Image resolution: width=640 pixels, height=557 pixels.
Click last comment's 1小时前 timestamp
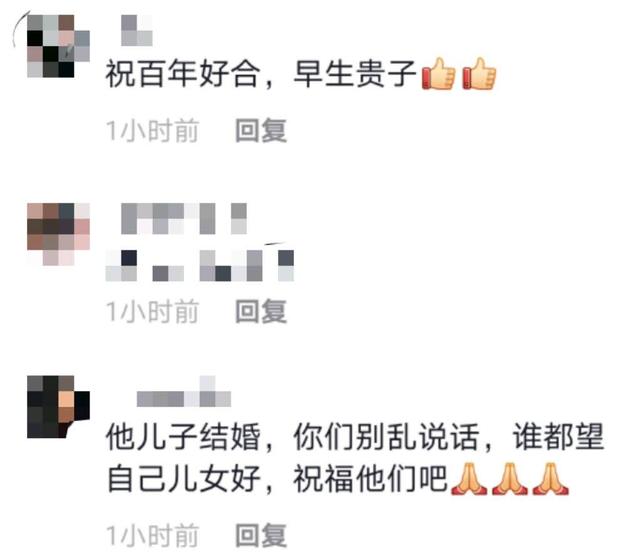click(153, 536)
